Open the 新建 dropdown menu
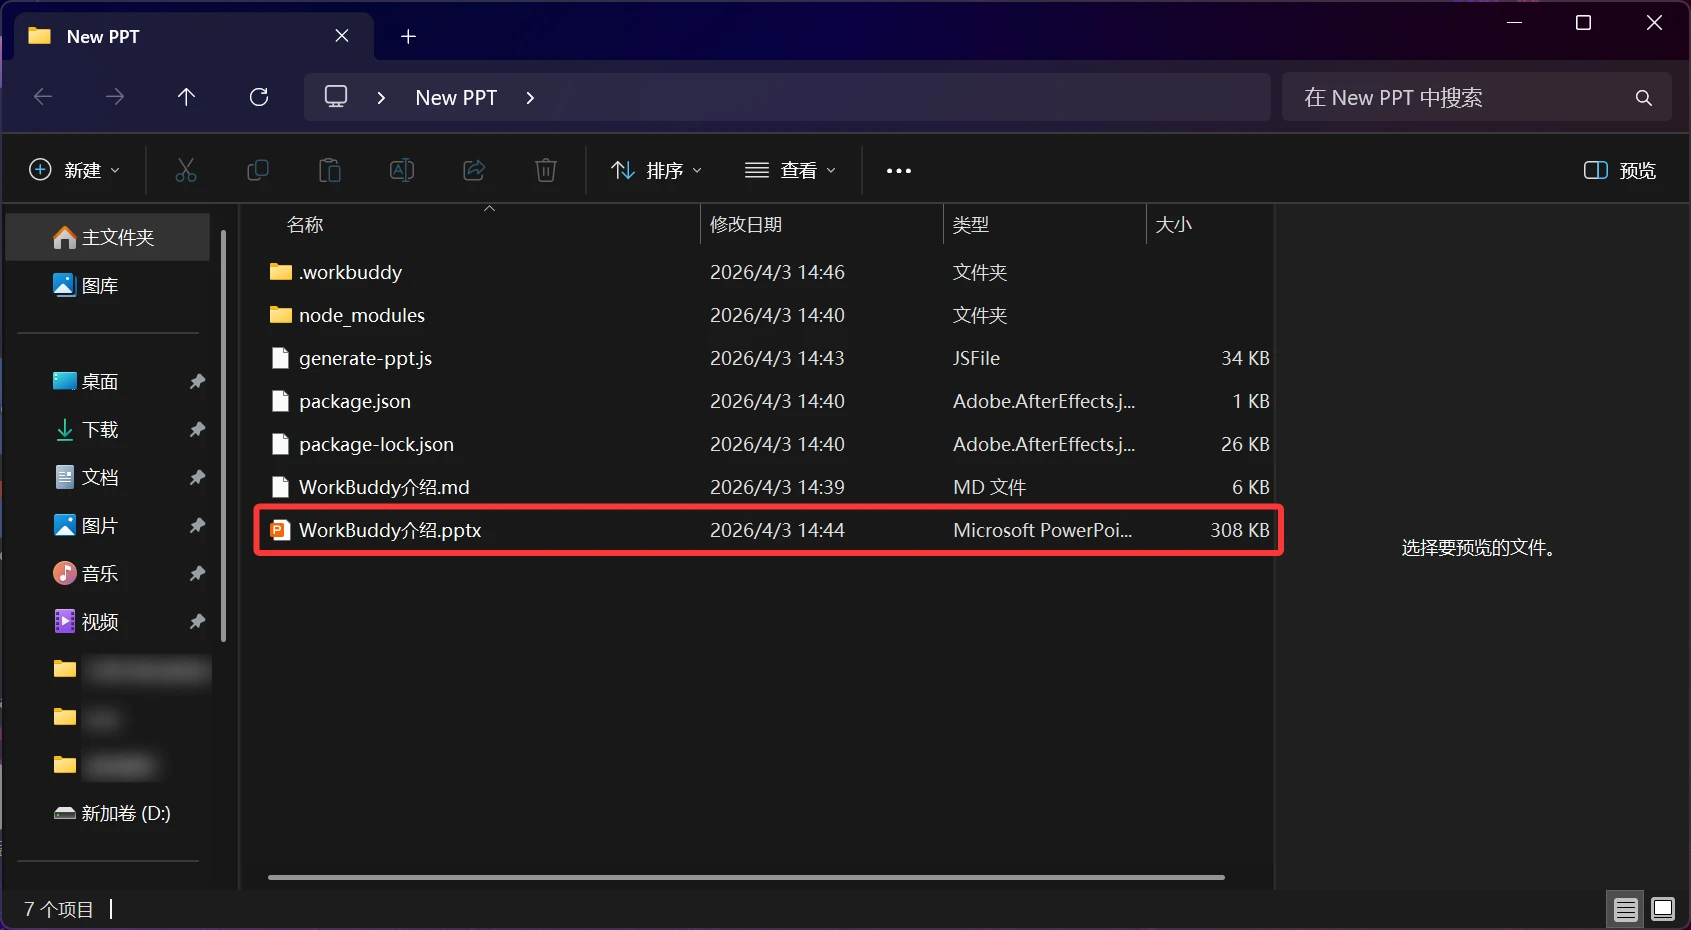This screenshot has width=1691, height=930. click(x=75, y=170)
